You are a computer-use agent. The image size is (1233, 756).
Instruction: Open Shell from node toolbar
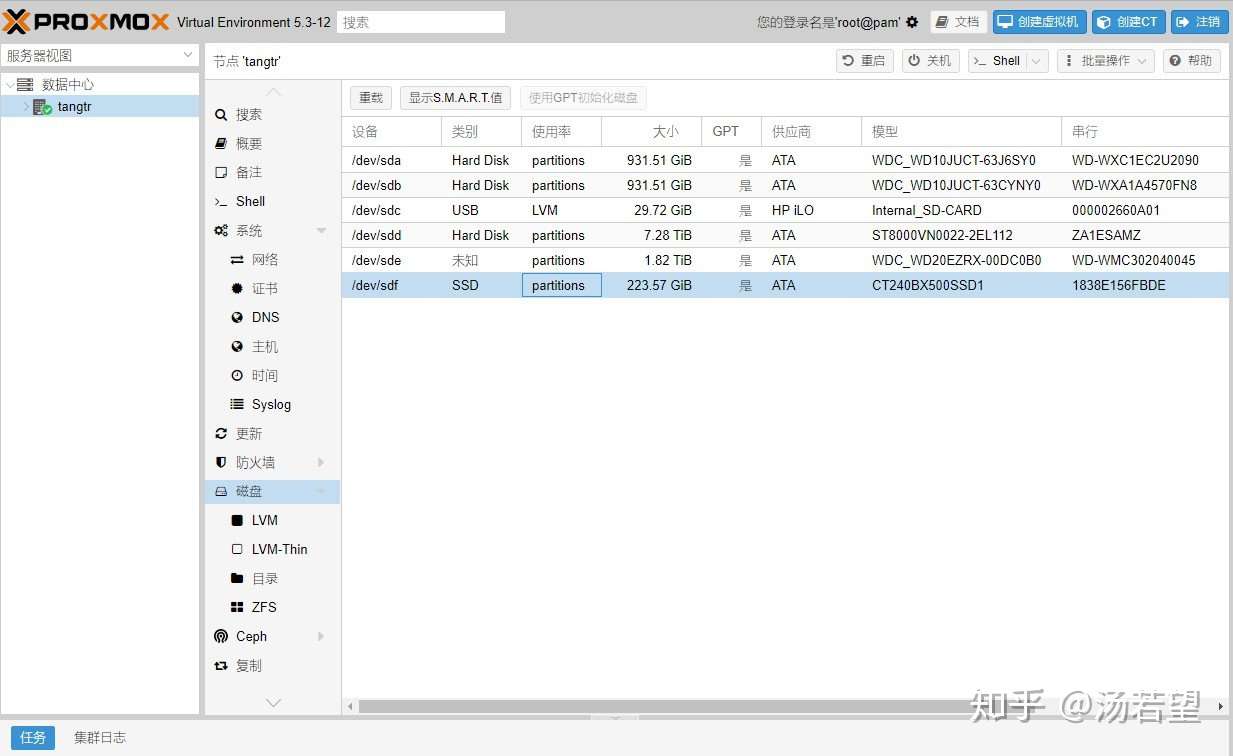point(996,61)
